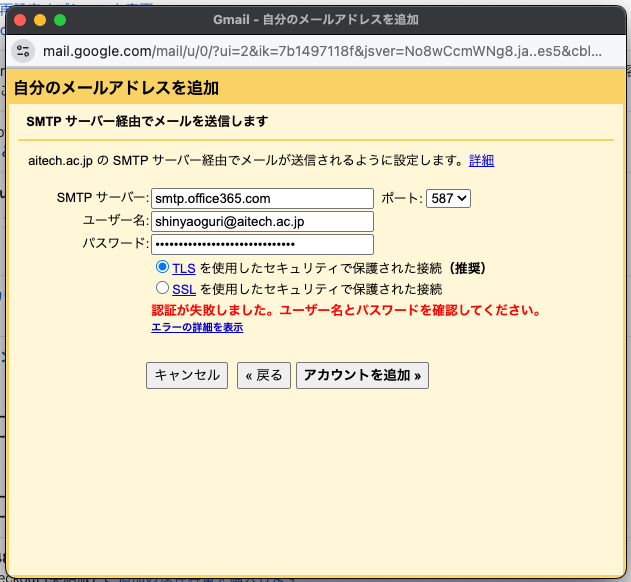The width and height of the screenshot is (631, 582).
Task: Minimize the window with the yellow button
Action: pos(40,20)
